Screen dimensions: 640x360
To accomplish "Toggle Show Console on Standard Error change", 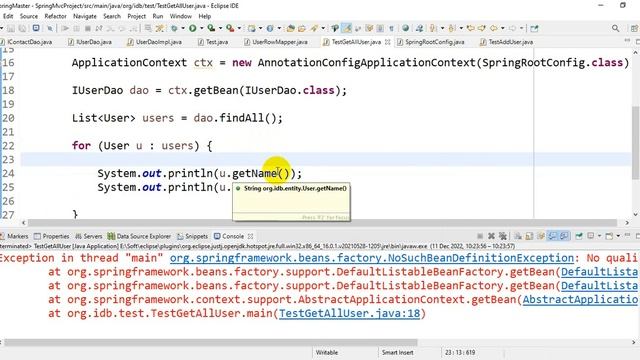I will tap(564, 236).
